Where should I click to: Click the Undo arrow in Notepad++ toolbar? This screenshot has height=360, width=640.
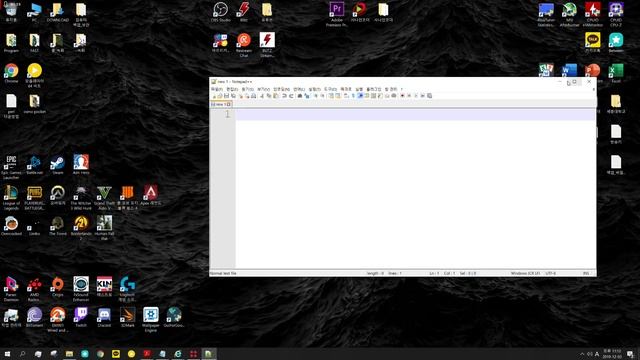pyautogui.click(x=284, y=96)
